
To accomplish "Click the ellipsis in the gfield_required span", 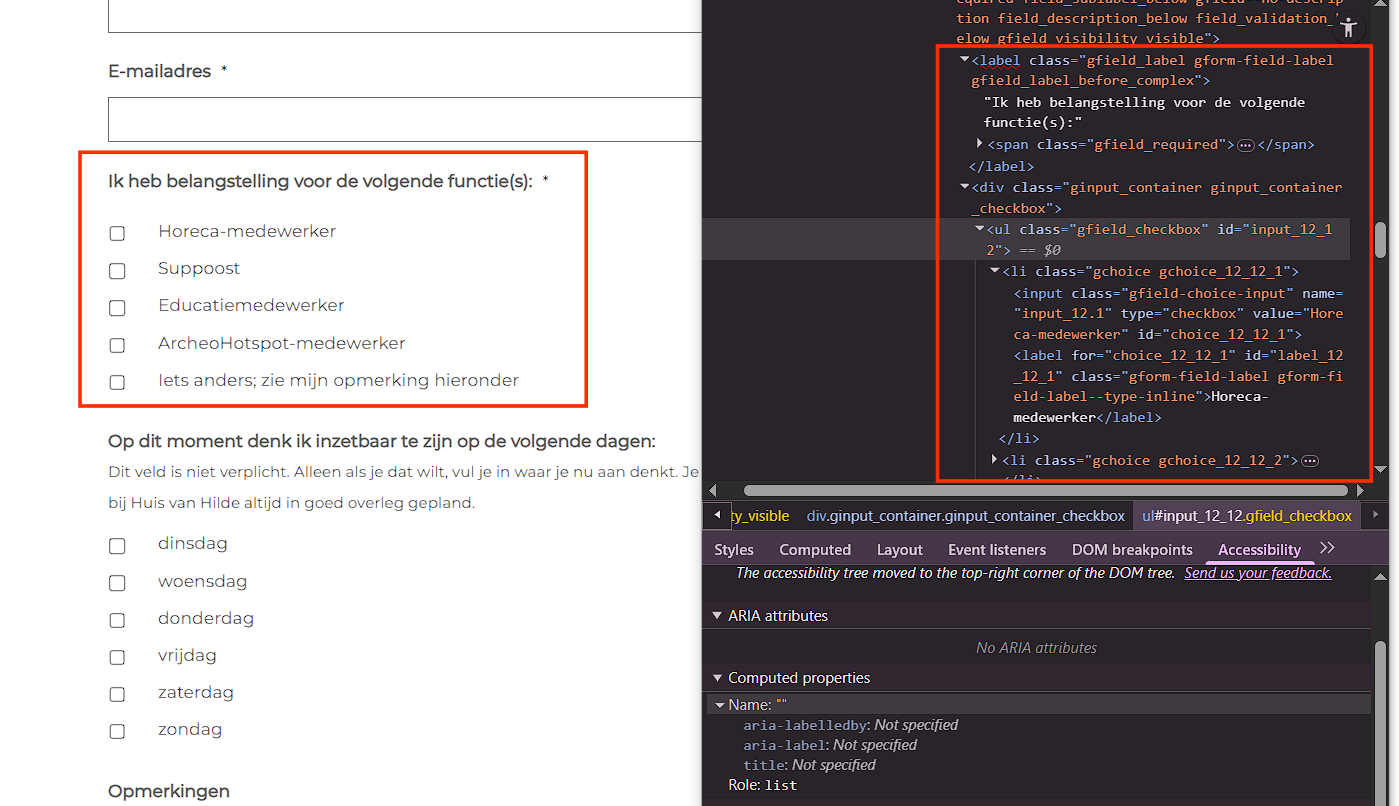I will click(x=1245, y=145).
